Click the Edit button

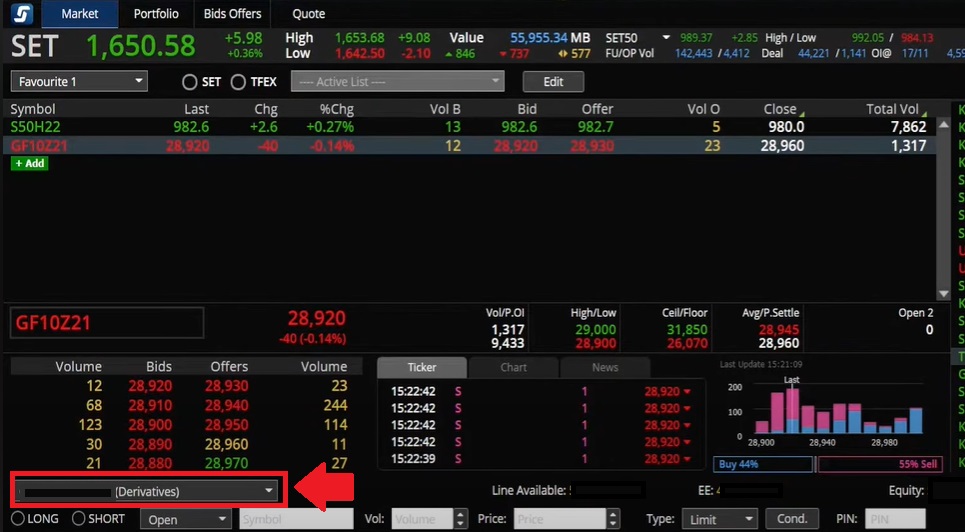(x=553, y=81)
